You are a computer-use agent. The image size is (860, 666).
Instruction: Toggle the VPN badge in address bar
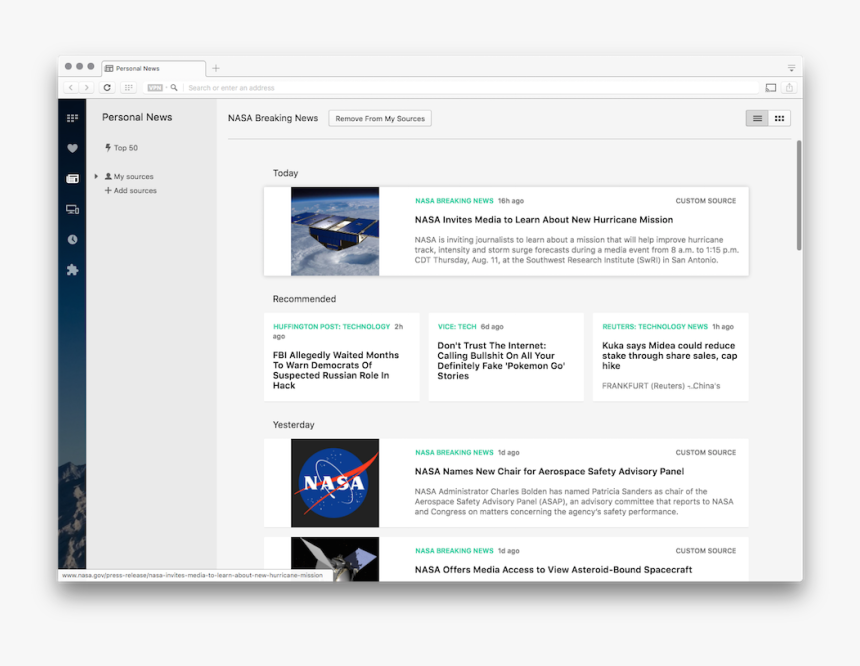pyautogui.click(x=155, y=88)
